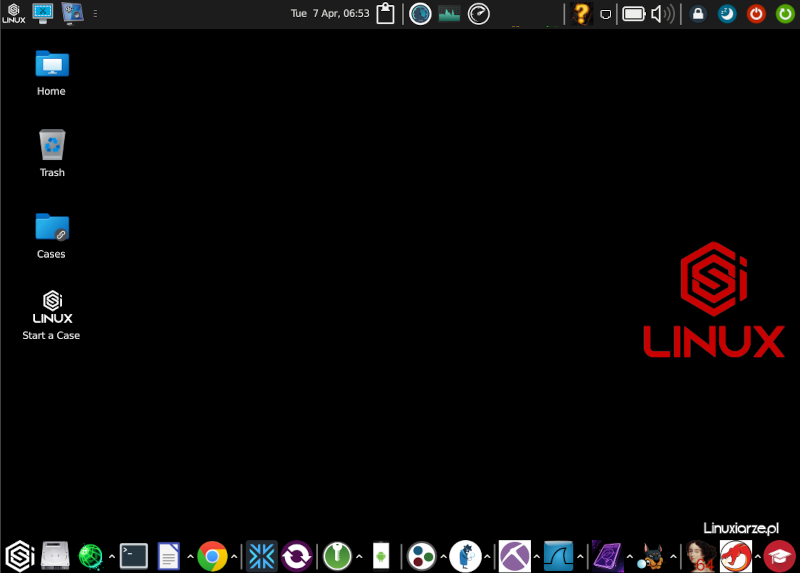Open the portrait icon marked 64
Viewport: 800px width, 573px height.
701,556
